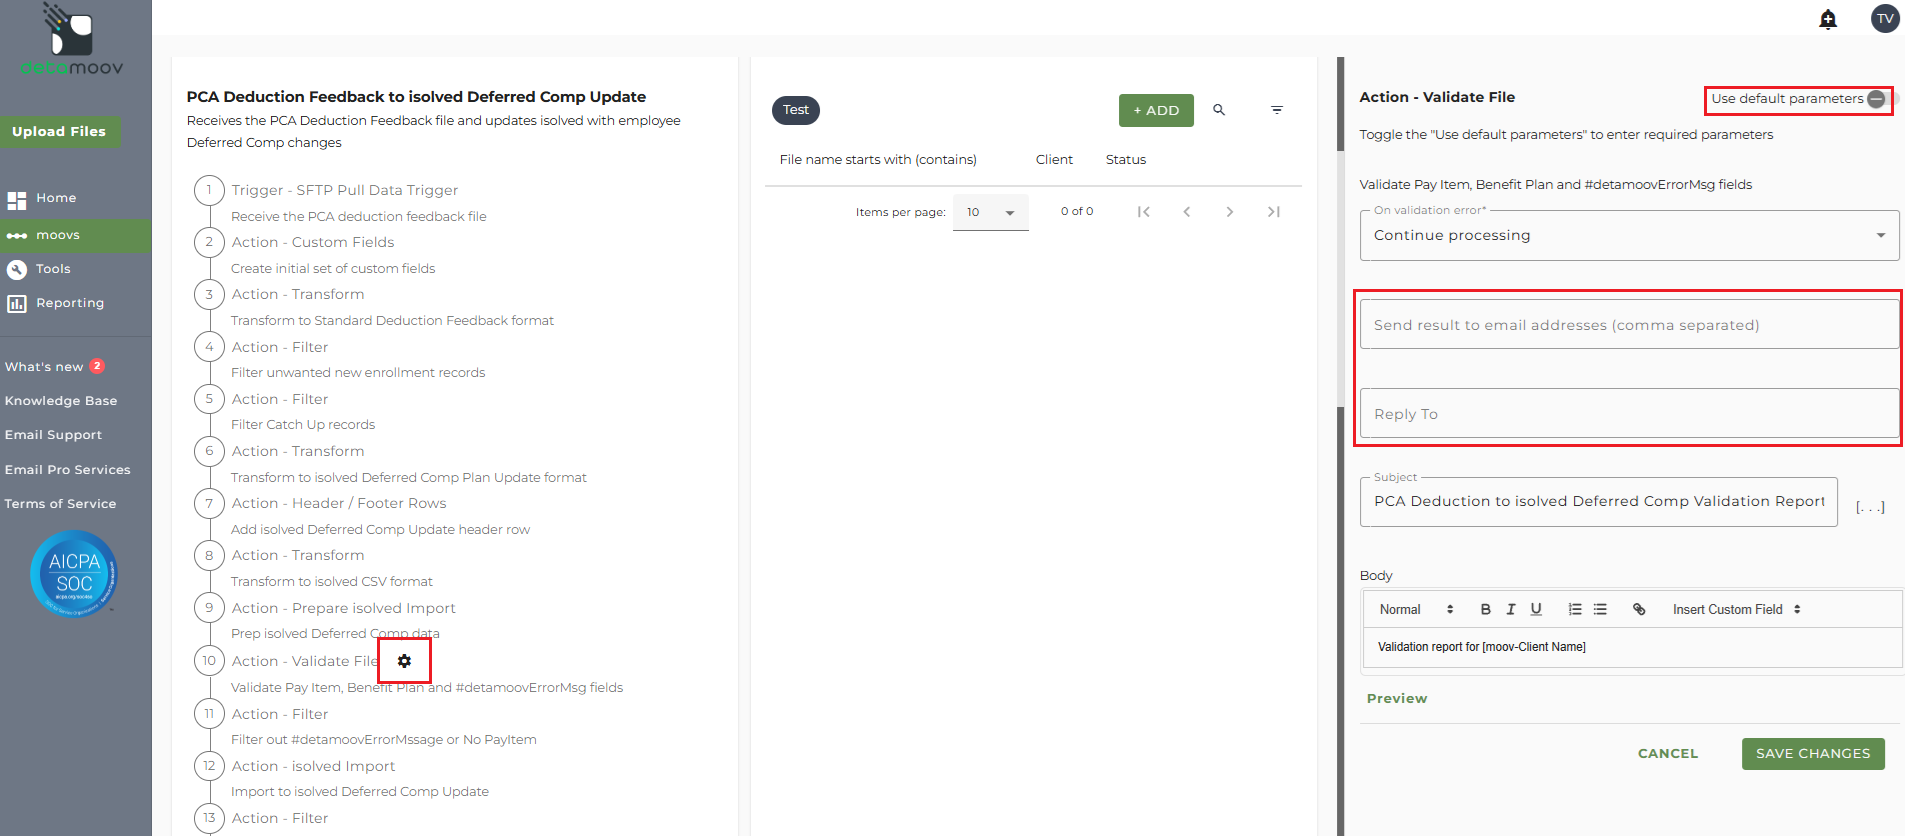Click step 1 circle for SFTP trigger
This screenshot has height=836, width=1905.
click(209, 190)
